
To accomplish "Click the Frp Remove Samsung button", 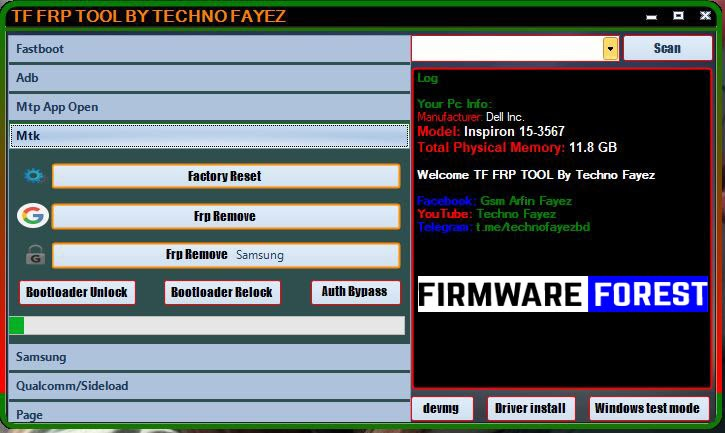I will 226,255.
